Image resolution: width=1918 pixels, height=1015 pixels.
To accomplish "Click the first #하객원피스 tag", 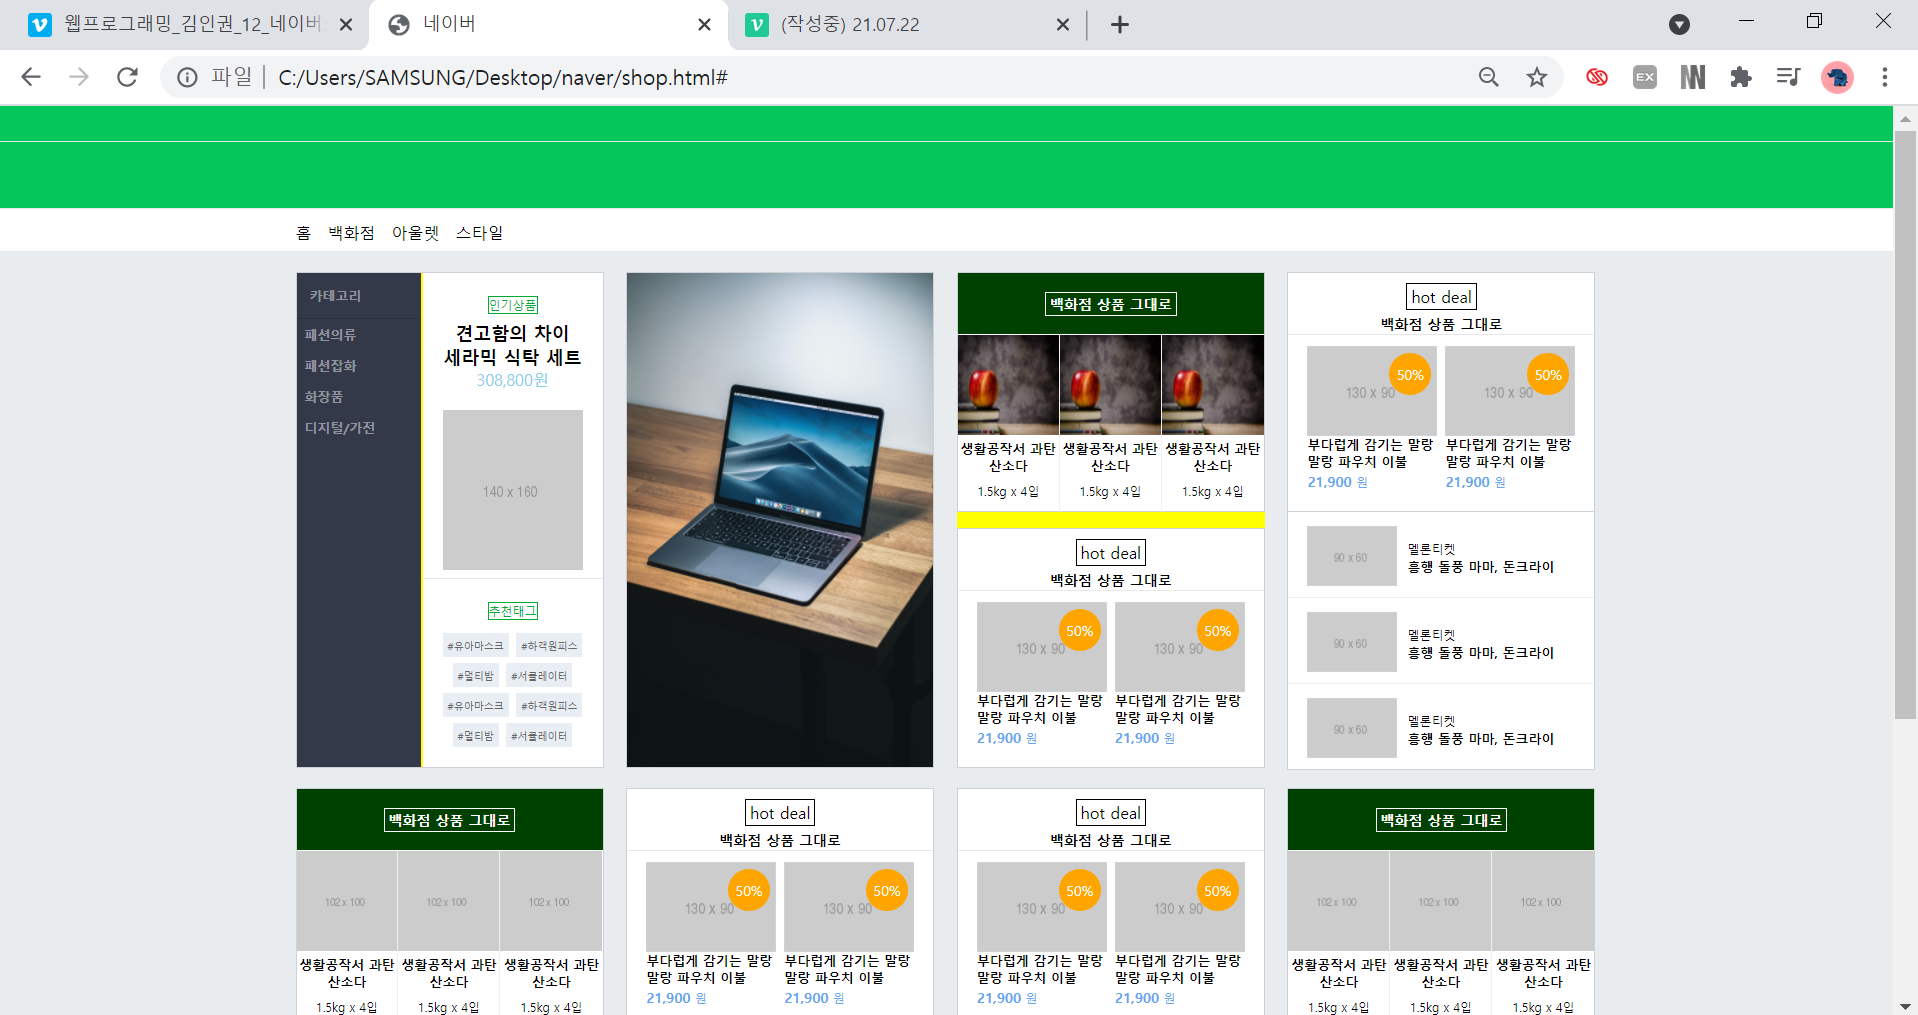I will point(549,646).
